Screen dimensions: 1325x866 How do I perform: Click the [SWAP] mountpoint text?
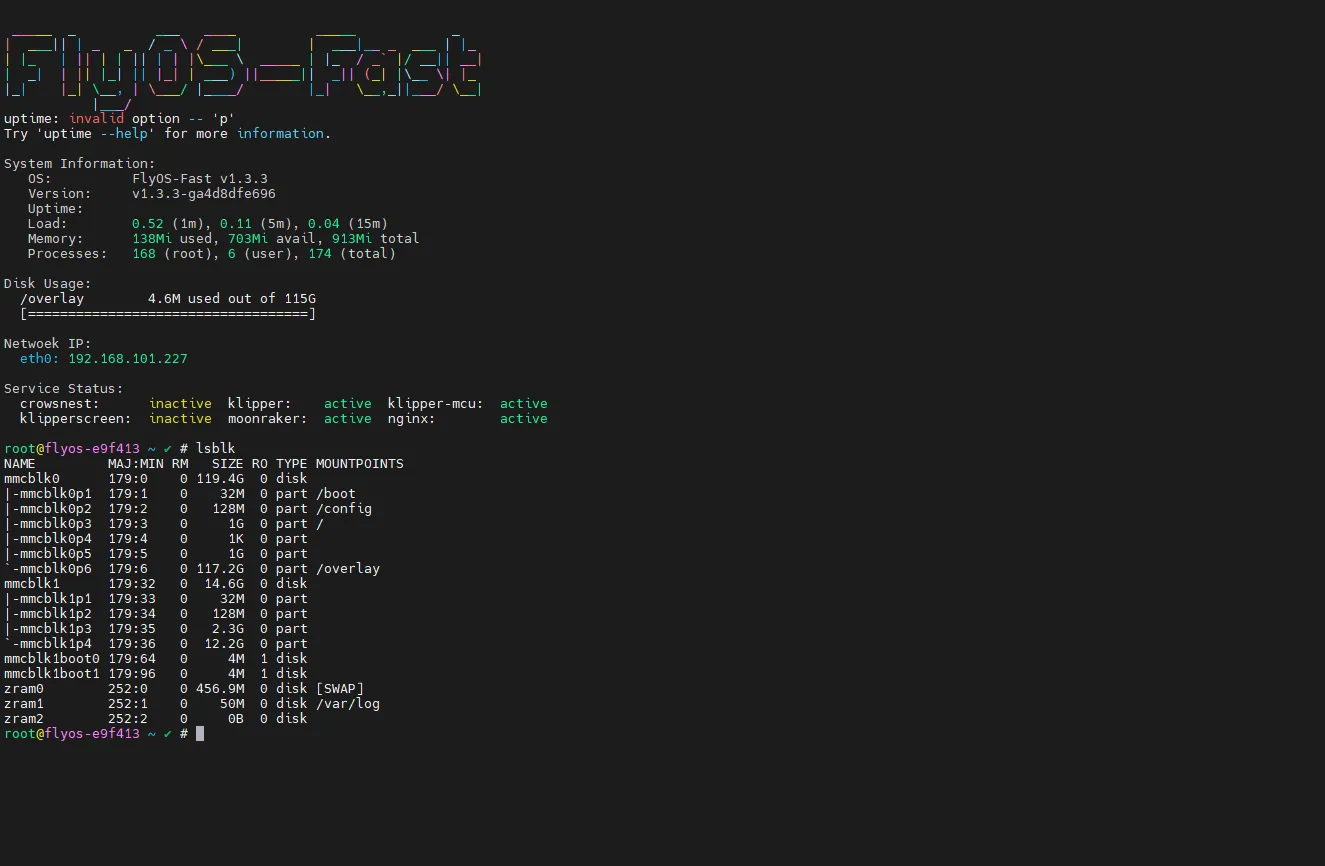(x=340, y=689)
